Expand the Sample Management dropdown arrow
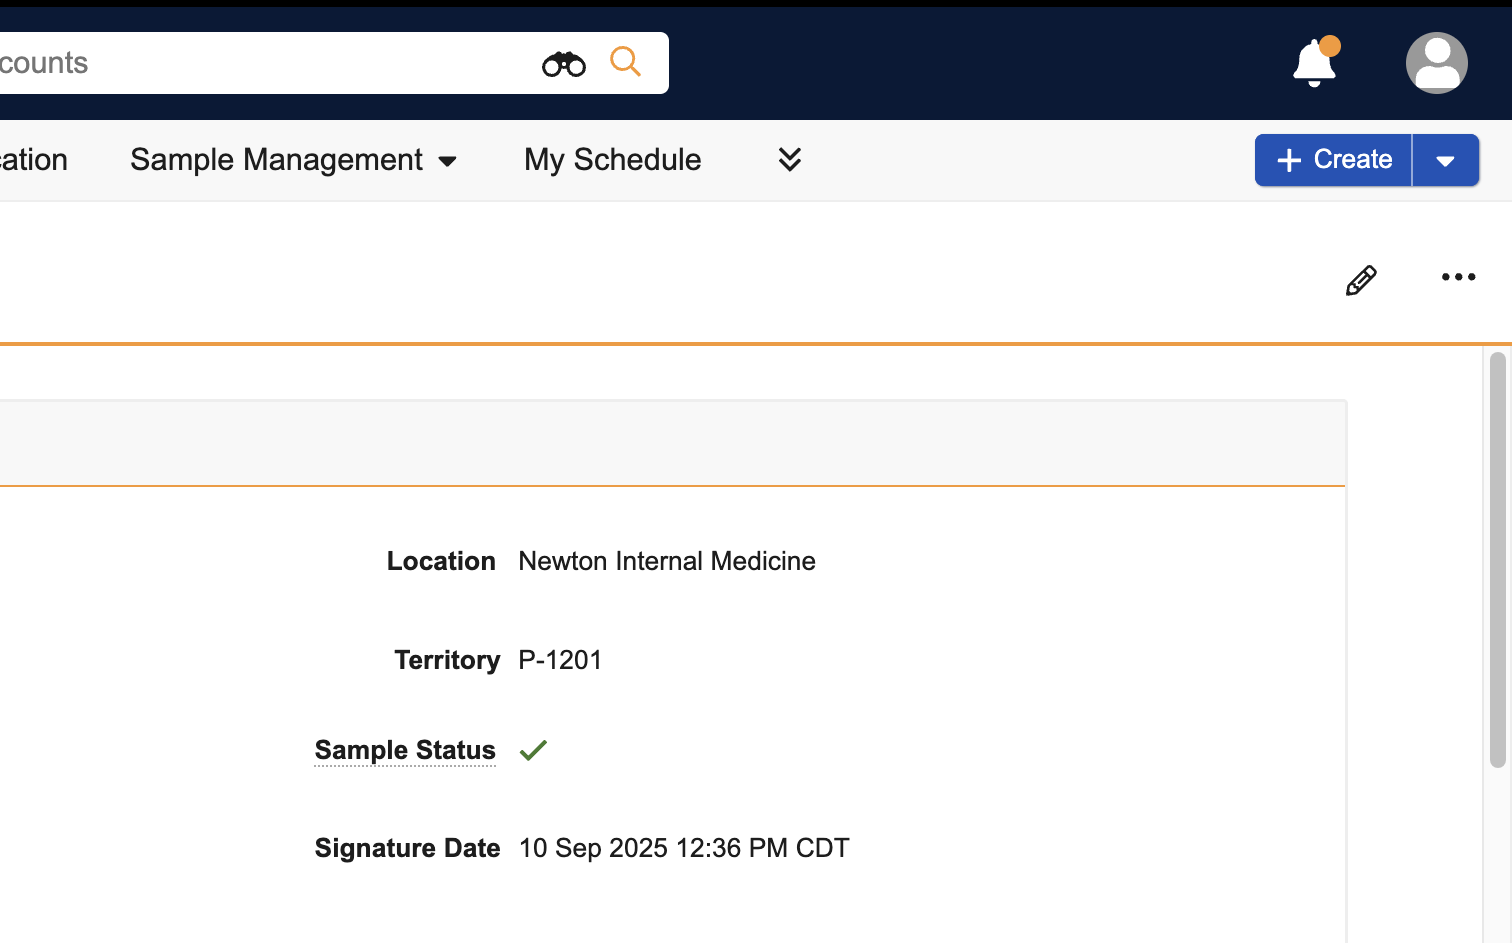The width and height of the screenshot is (1512, 943). pos(448,161)
